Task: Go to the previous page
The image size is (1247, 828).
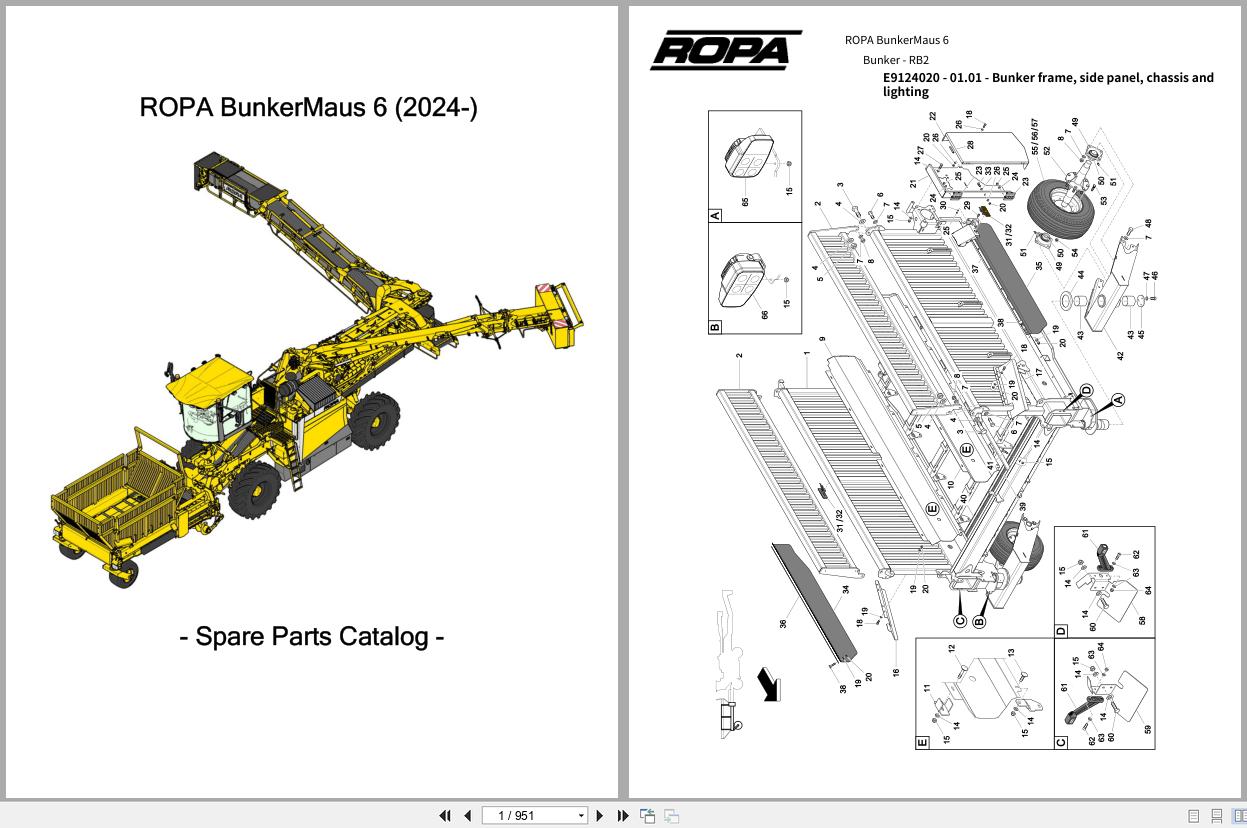Action: (467, 816)
